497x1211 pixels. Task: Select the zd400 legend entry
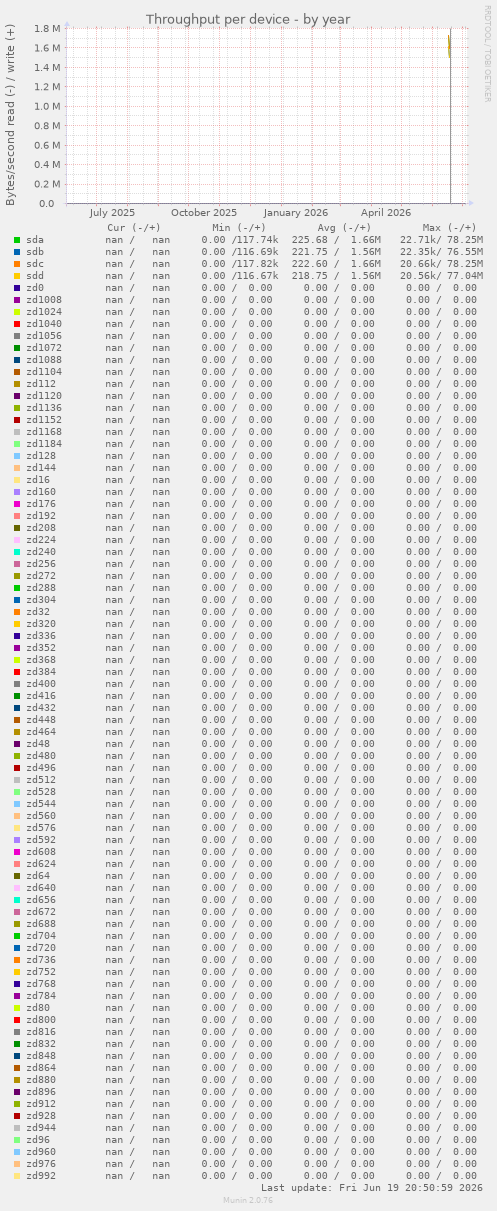pyautogui.click(x=41, y=684)
